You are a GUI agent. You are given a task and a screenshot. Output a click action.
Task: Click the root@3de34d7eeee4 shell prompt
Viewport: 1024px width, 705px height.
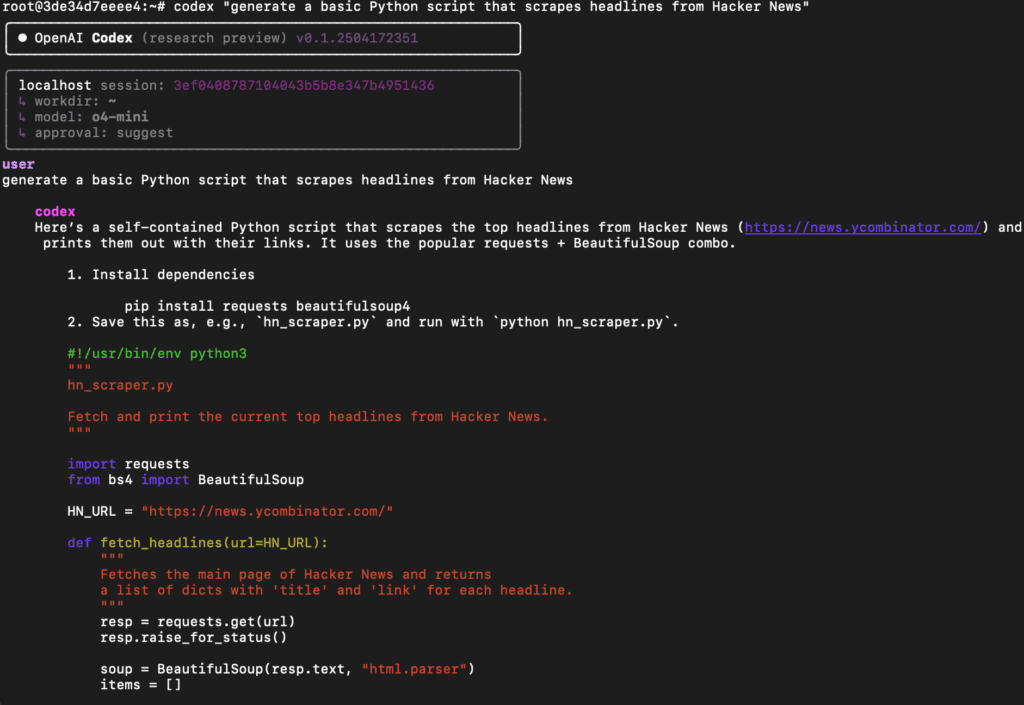pos(84,7)
